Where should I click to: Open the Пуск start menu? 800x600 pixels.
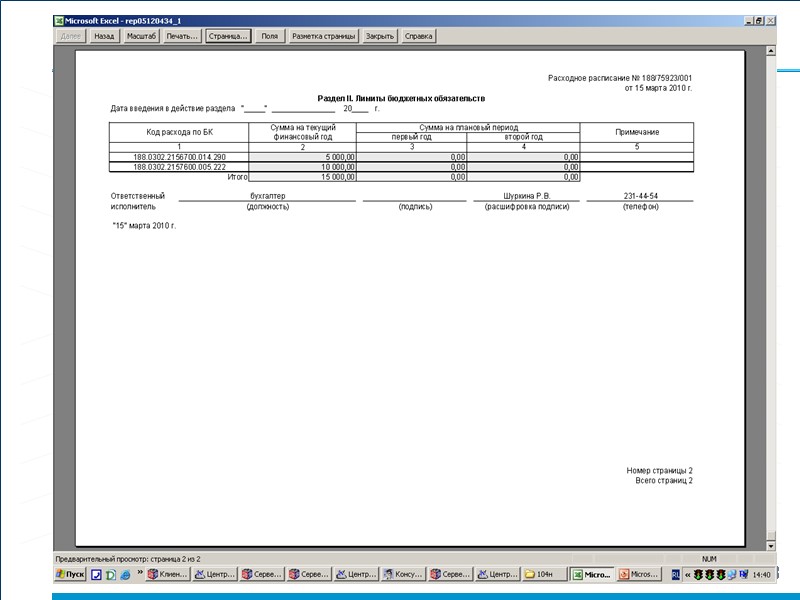pos(70,574)
